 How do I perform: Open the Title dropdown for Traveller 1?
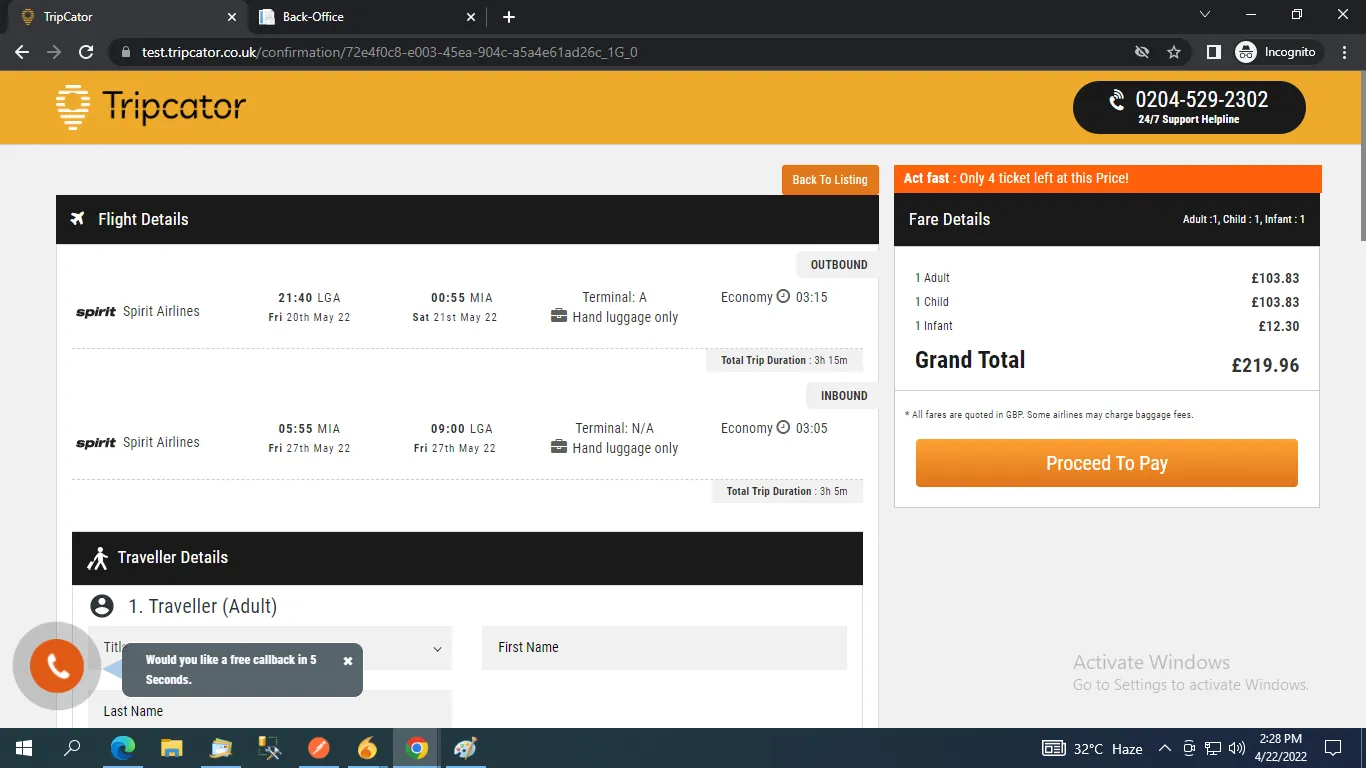click(x=270, y=648)
